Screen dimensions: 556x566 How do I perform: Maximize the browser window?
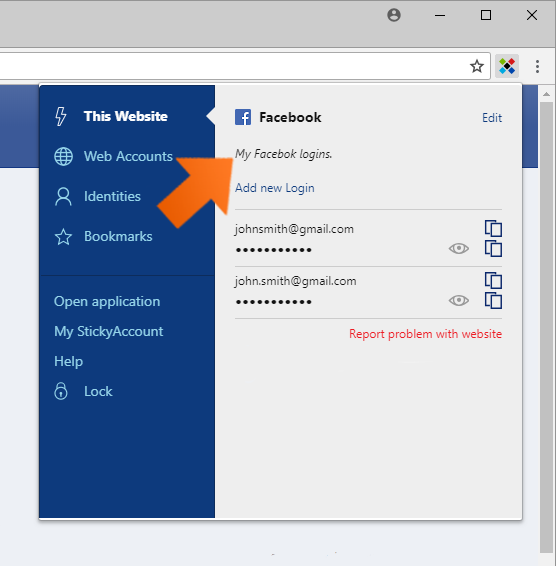click(x=486, y=15)
